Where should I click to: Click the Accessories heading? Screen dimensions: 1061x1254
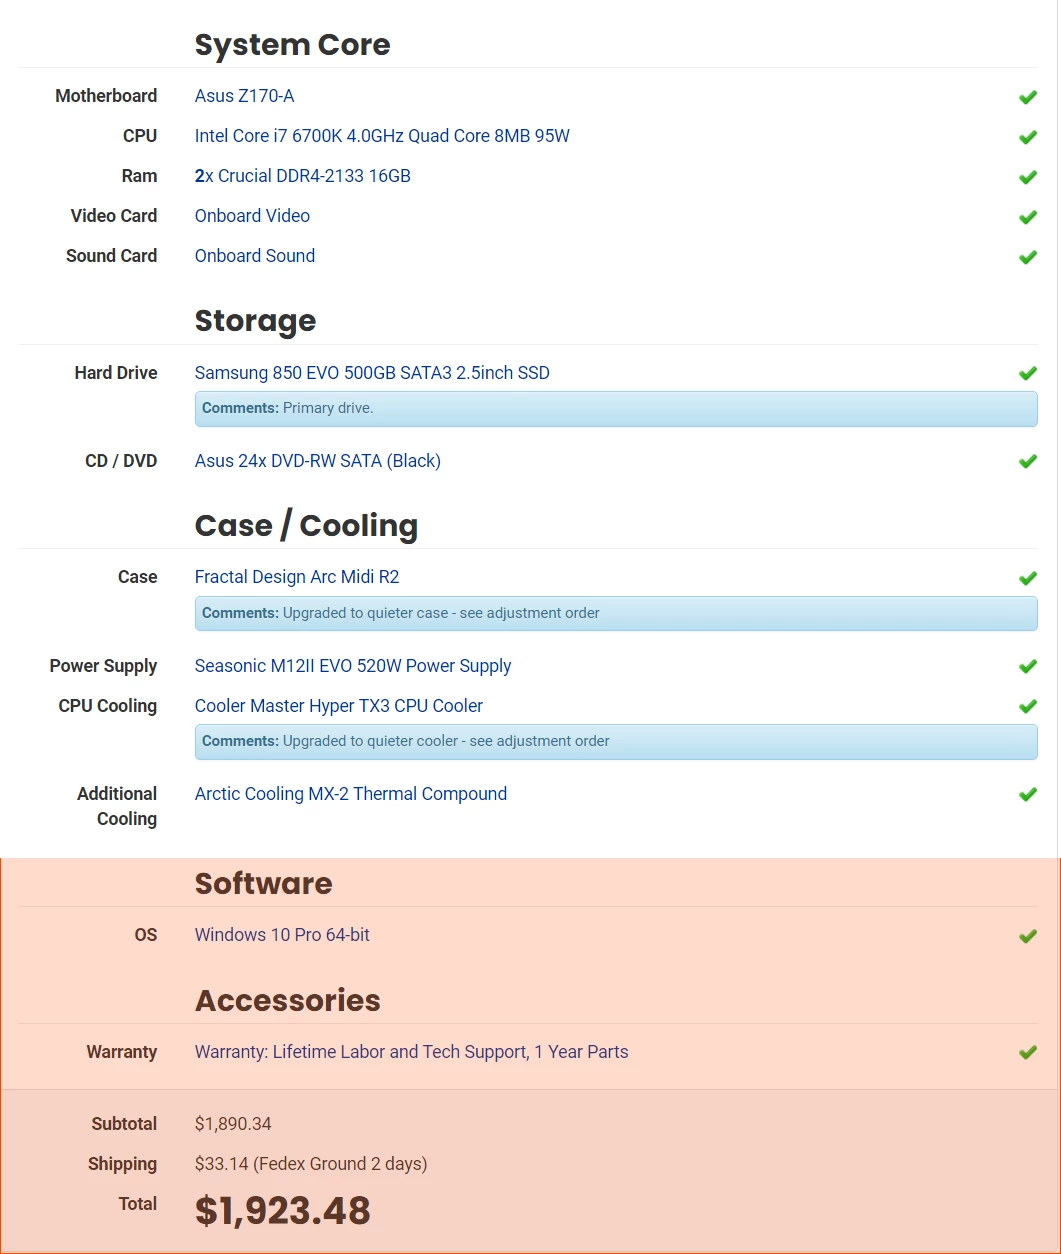click(x=288, y=1001)
